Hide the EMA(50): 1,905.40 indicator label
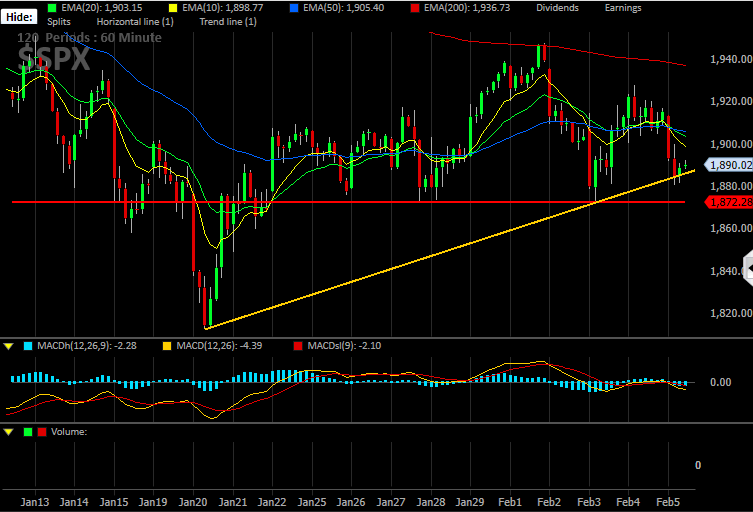 (343, 8)
